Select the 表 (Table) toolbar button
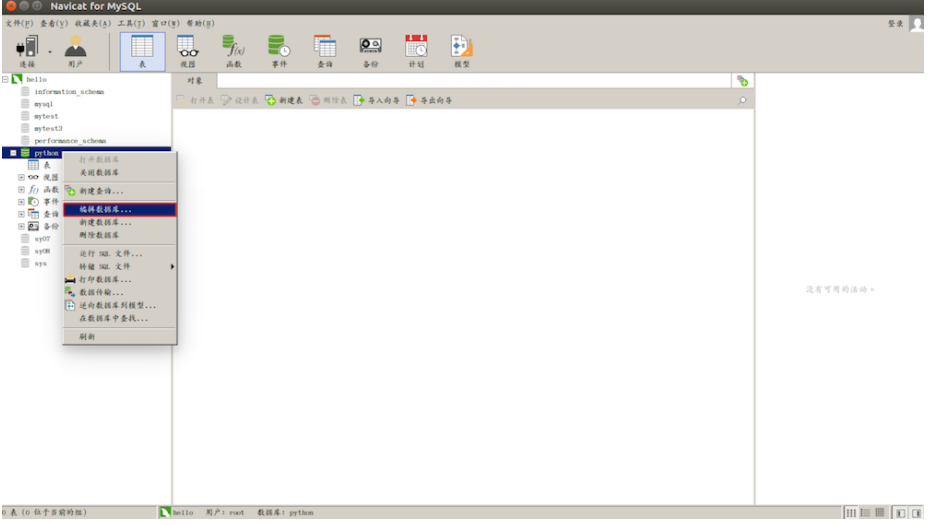 click(143, 52)
